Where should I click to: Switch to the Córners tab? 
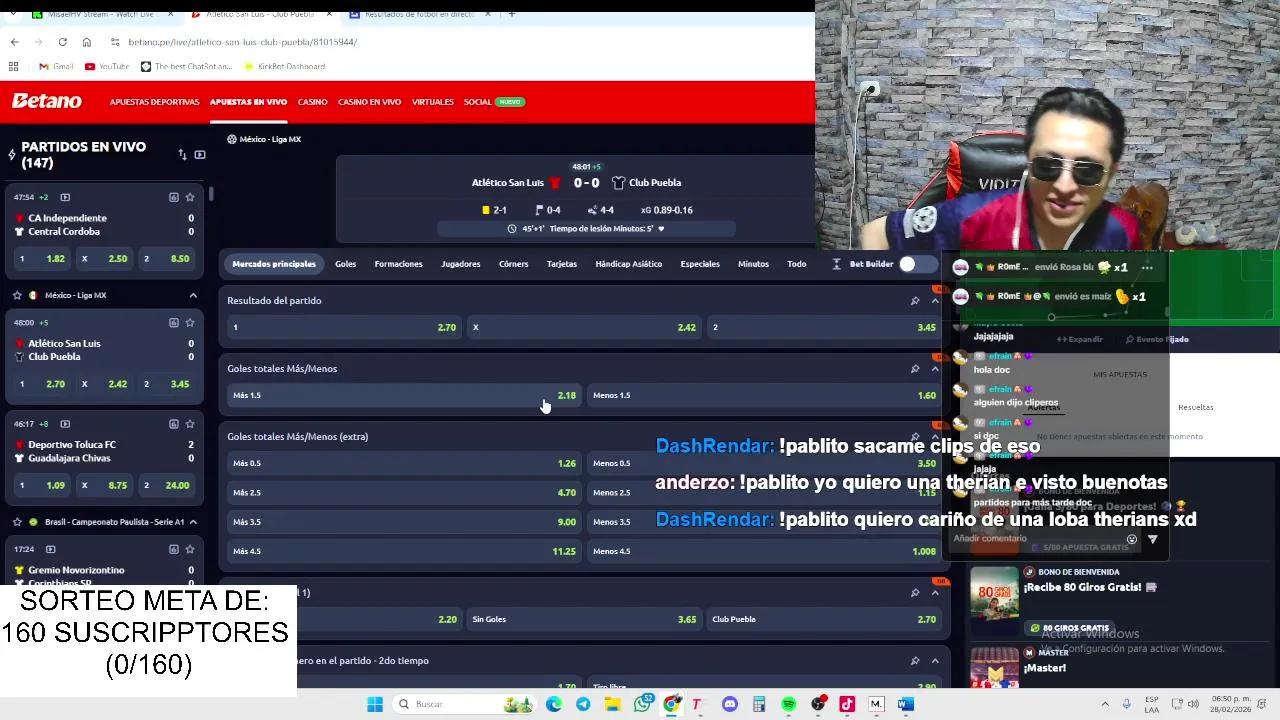pyautogui.click(x=513, y=264)
